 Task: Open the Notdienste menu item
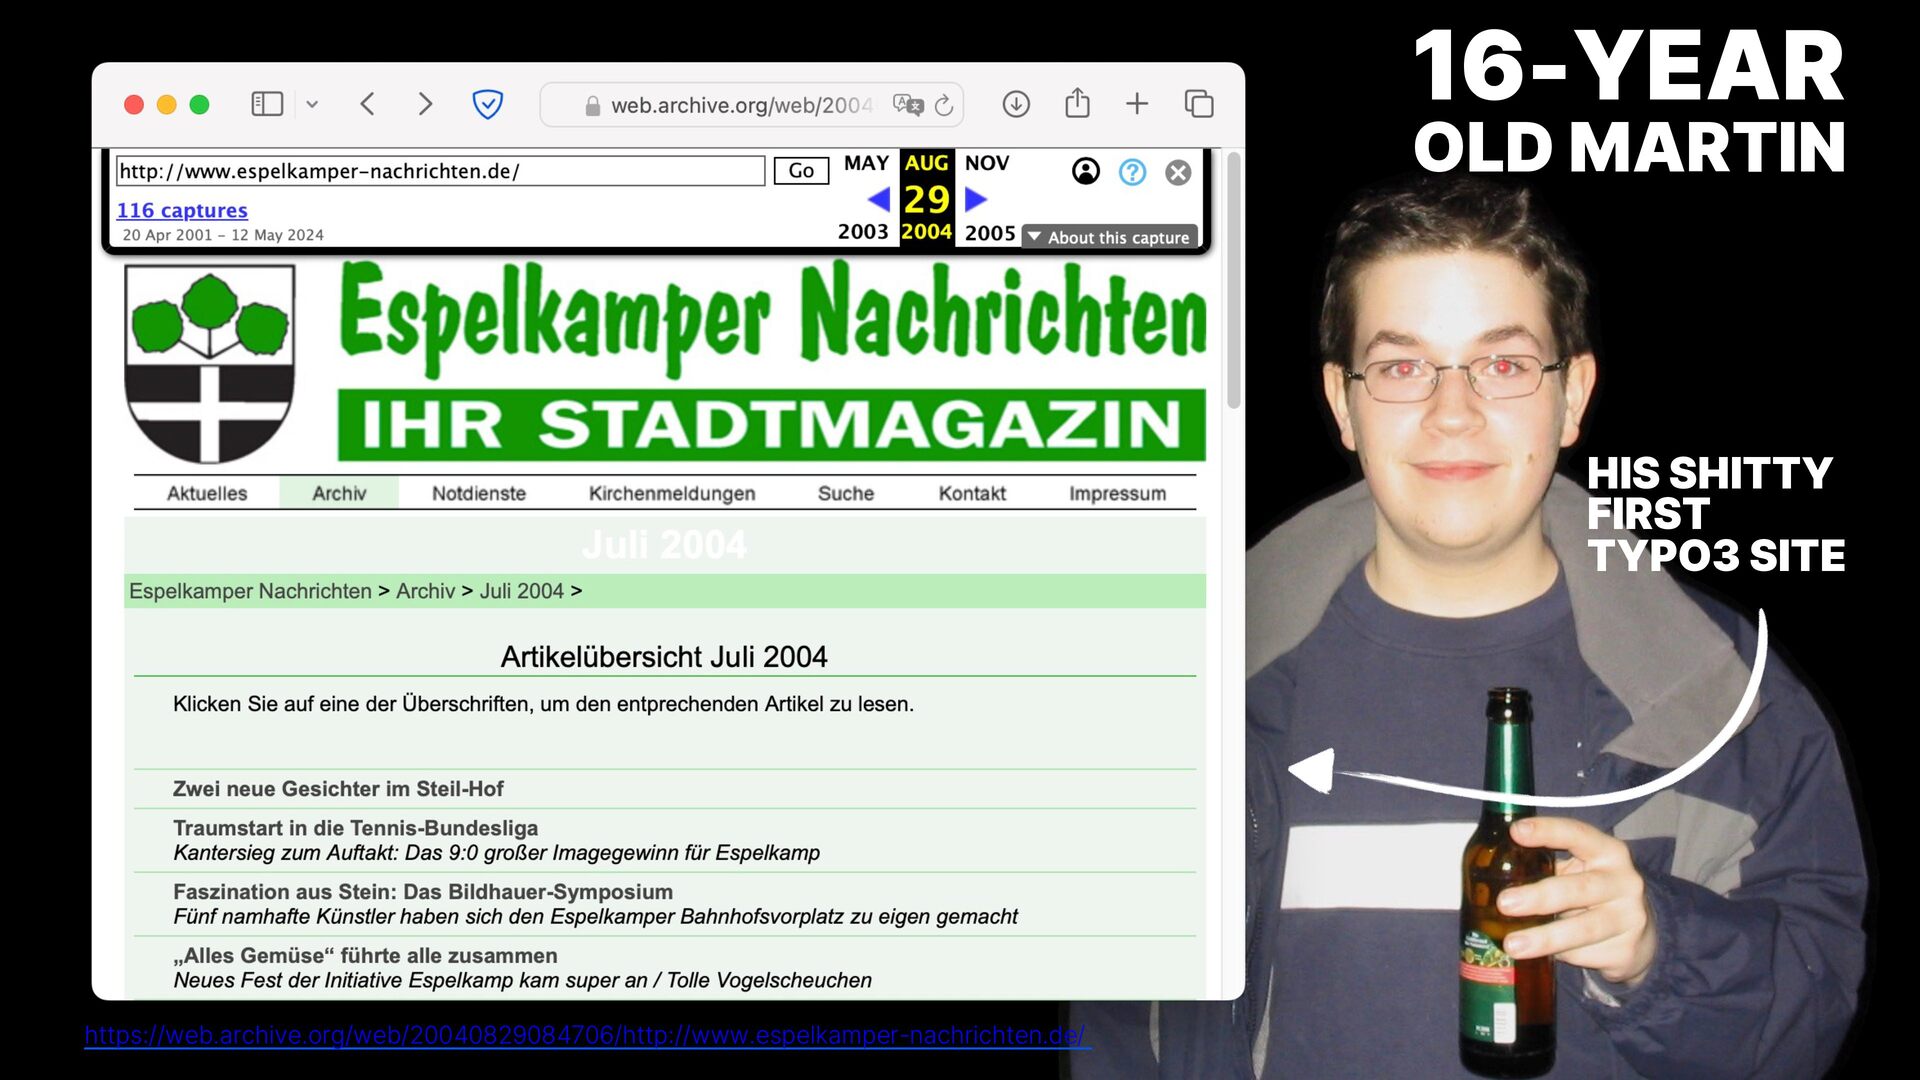click(x=478, y=493)
